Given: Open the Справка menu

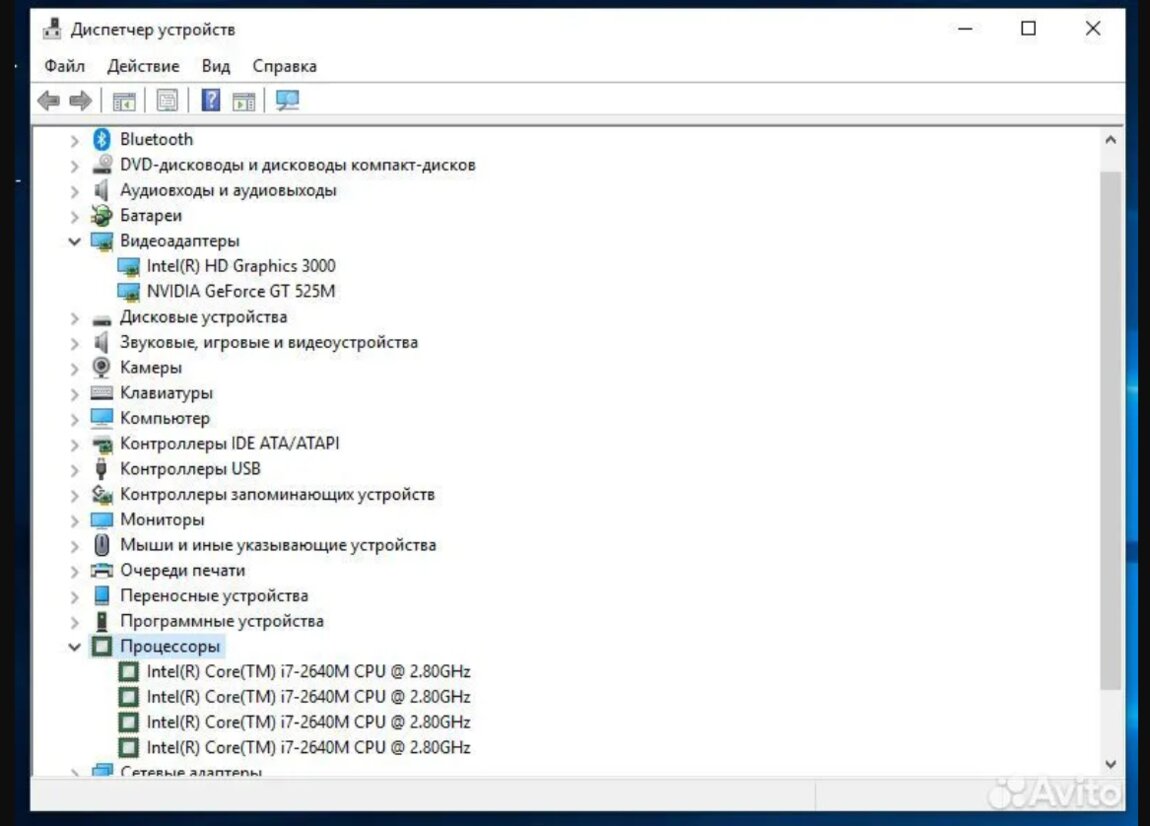Looking at the screenshot, I should [x=284, y=66].
